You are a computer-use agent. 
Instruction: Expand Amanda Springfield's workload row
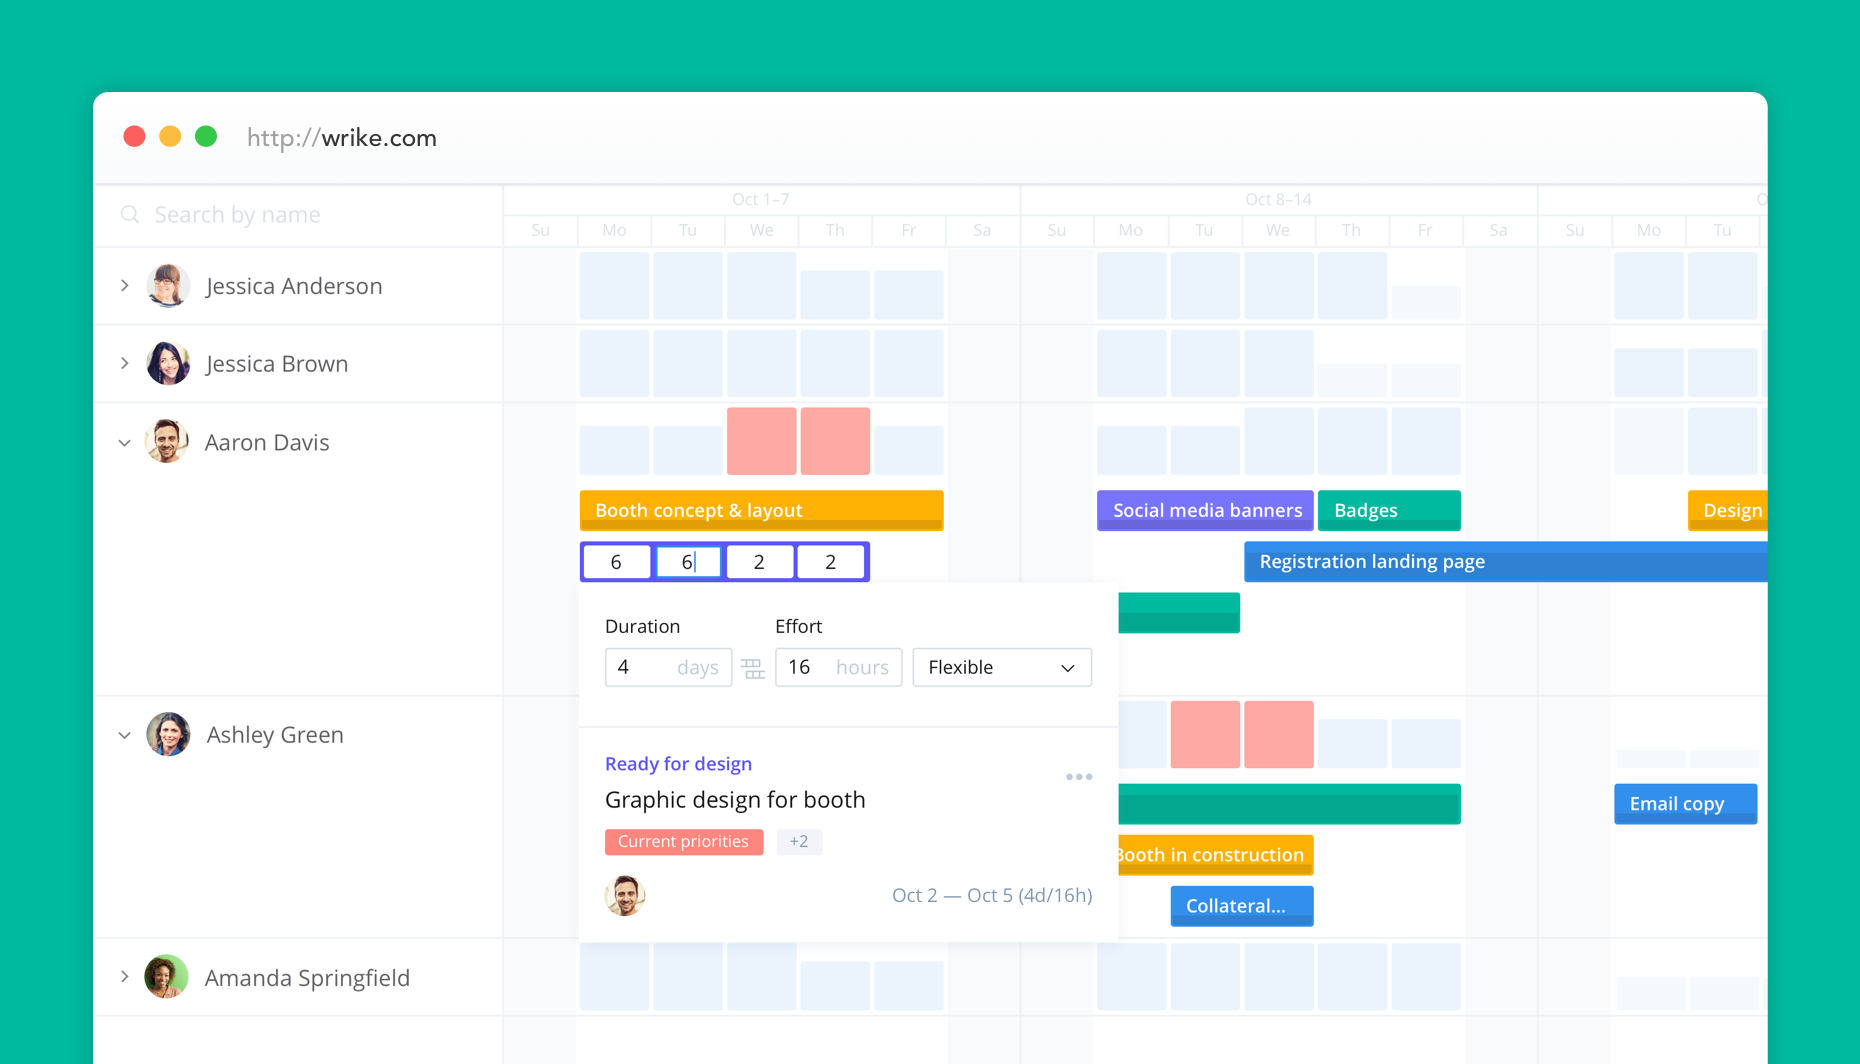tap(124, 977)
